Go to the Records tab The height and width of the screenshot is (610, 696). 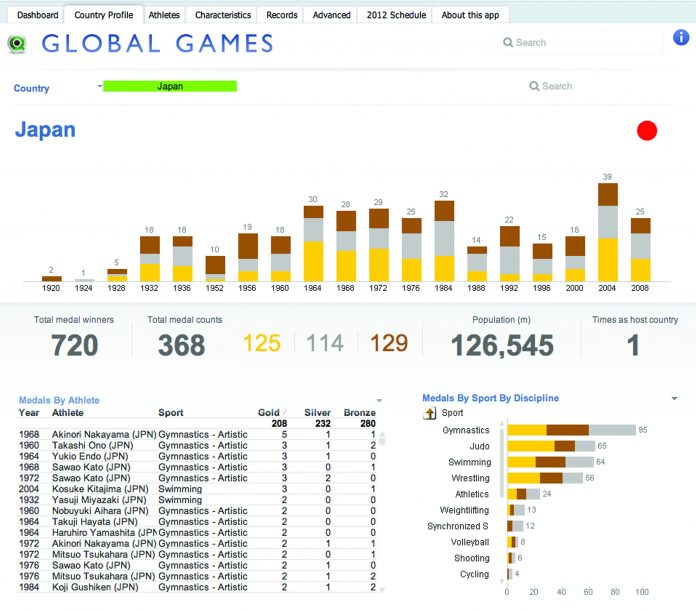pyautogui.click(x=281, y=15)
